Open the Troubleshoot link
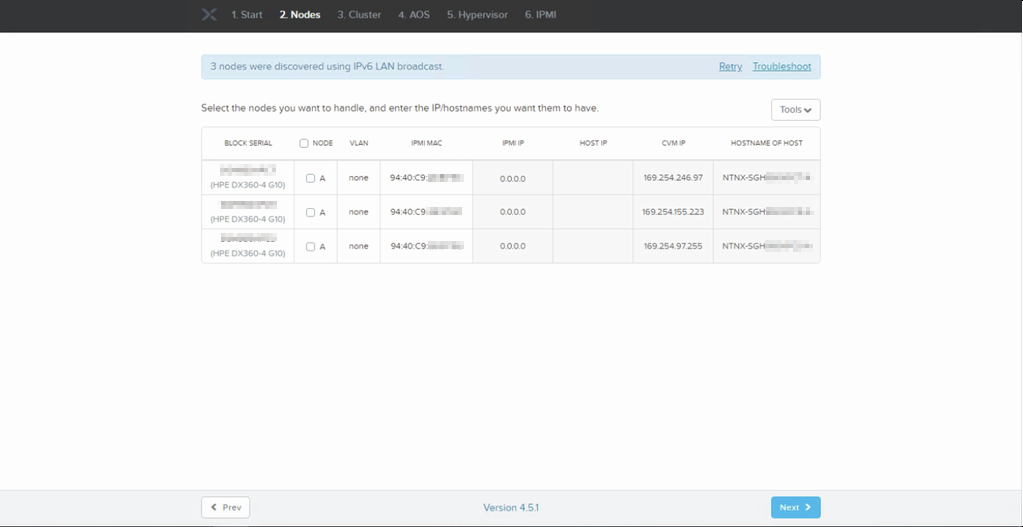 (782, 67)
